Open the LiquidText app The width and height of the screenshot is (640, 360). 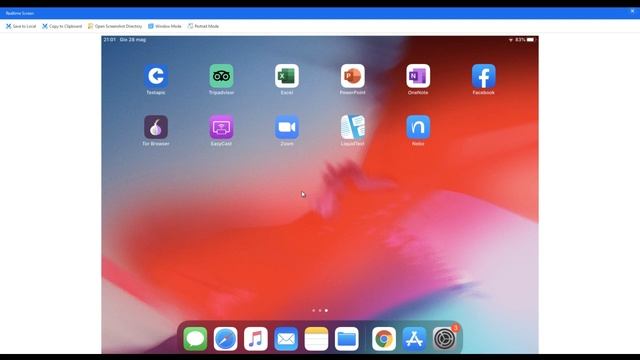coord(353,127)
